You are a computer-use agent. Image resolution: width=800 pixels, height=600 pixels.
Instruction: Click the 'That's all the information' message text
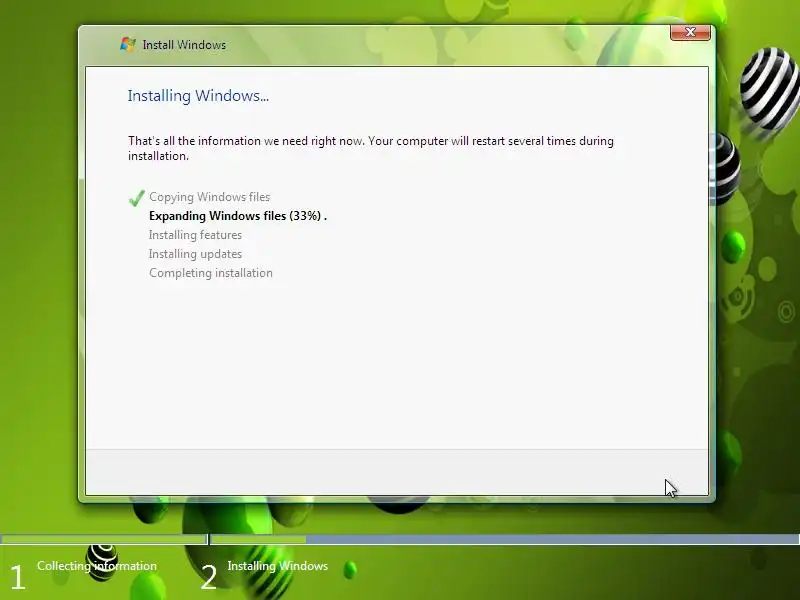tap(371, 148)
